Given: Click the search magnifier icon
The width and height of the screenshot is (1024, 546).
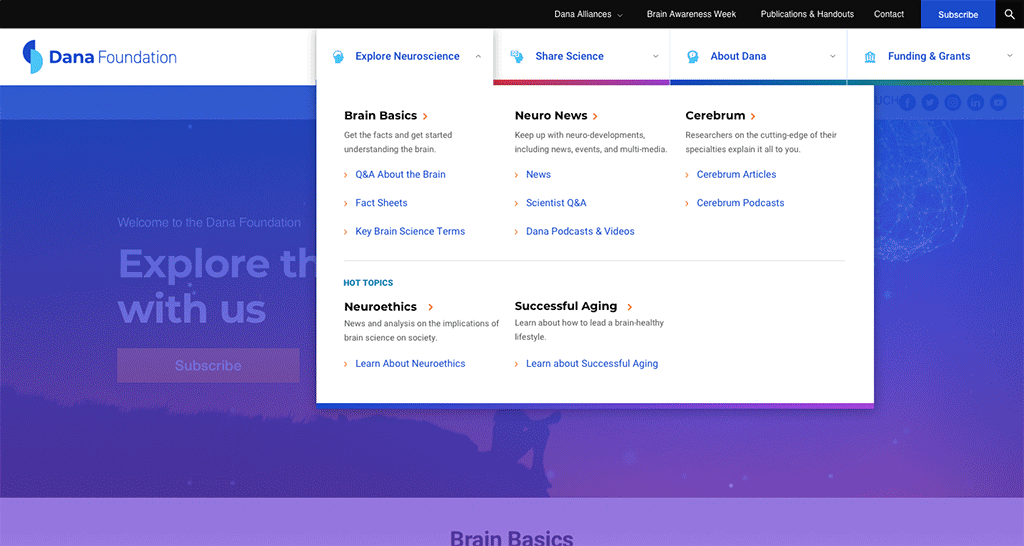Looking at the screenshot, I should [1010, 14].
